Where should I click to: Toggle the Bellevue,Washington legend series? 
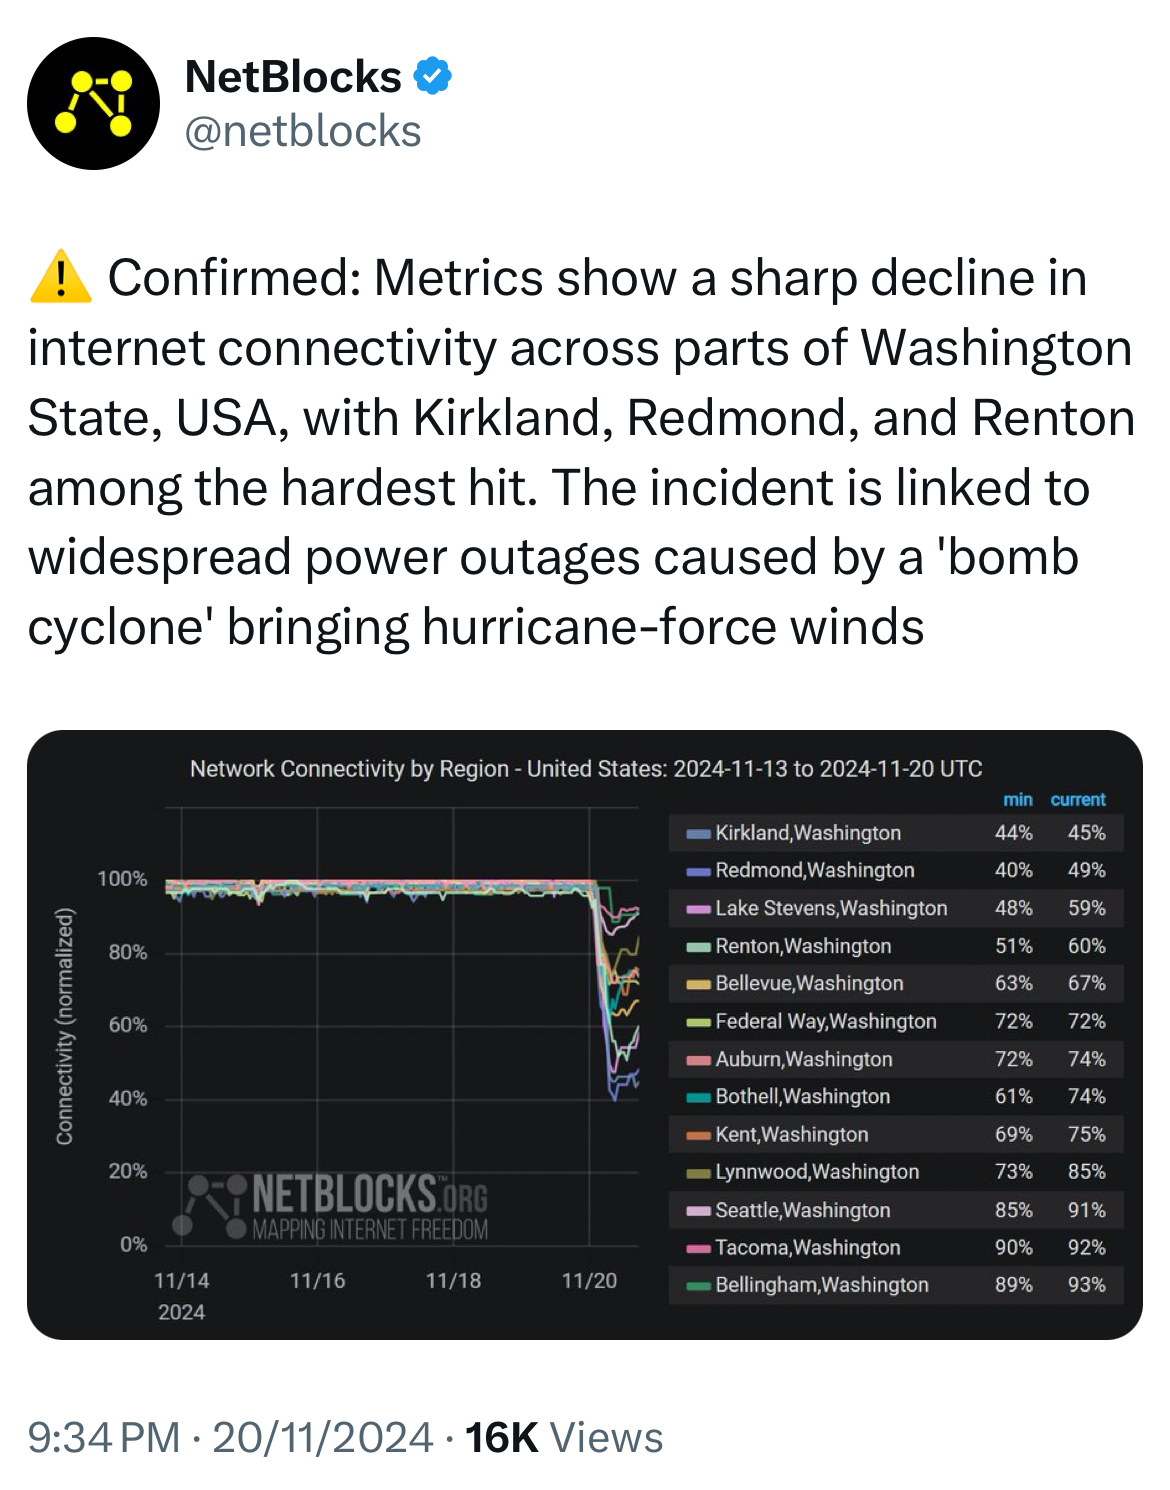pos(896,983)
